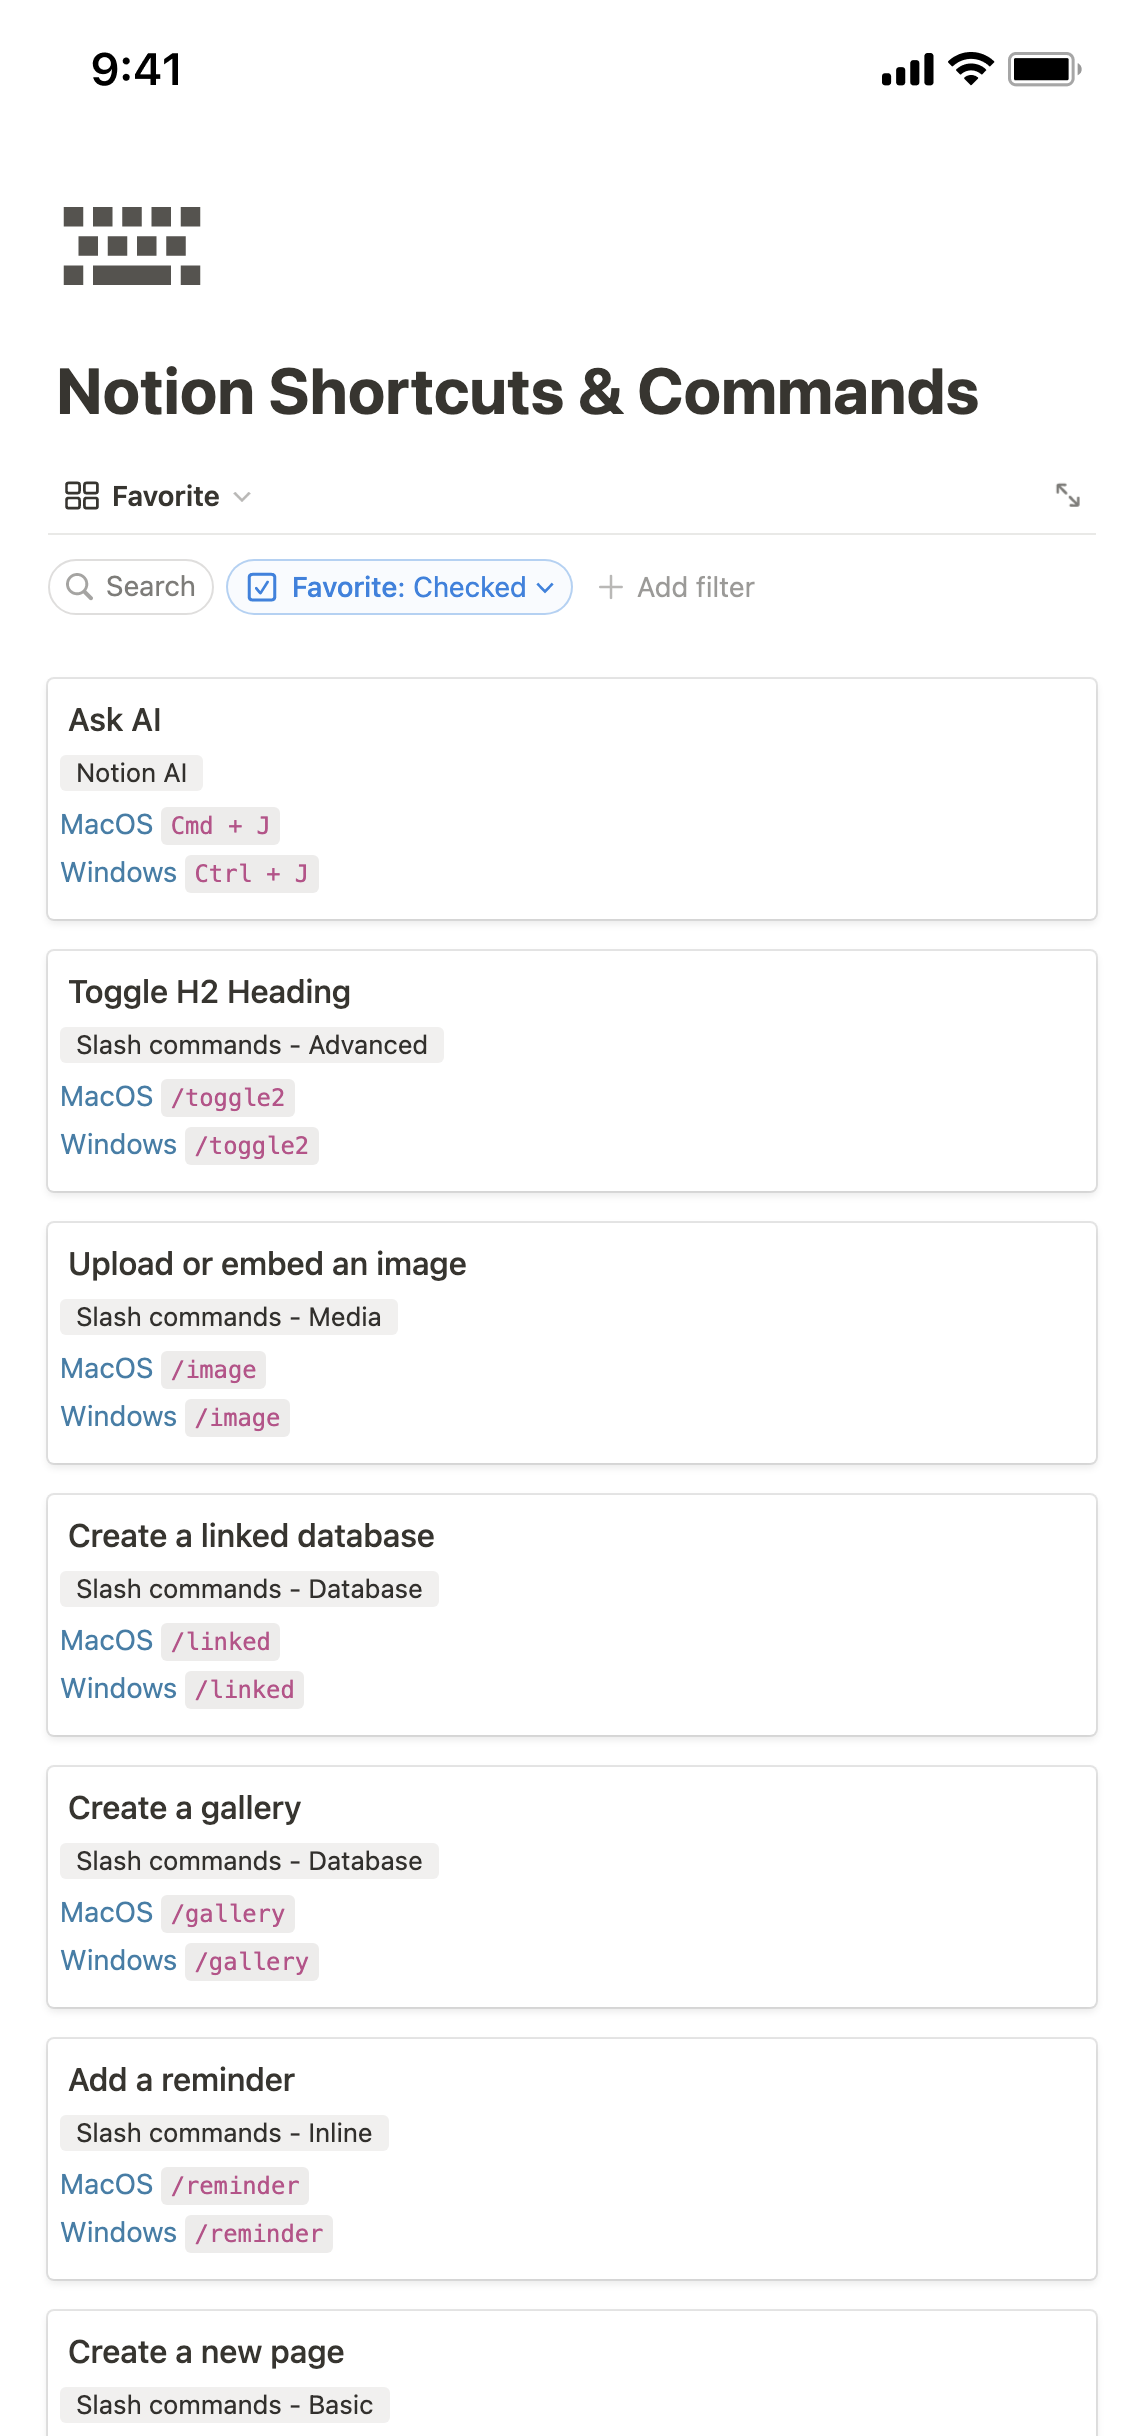Tap the Notion Shortcuts & Commands title
The image size is (1125, 2436).
517,391
